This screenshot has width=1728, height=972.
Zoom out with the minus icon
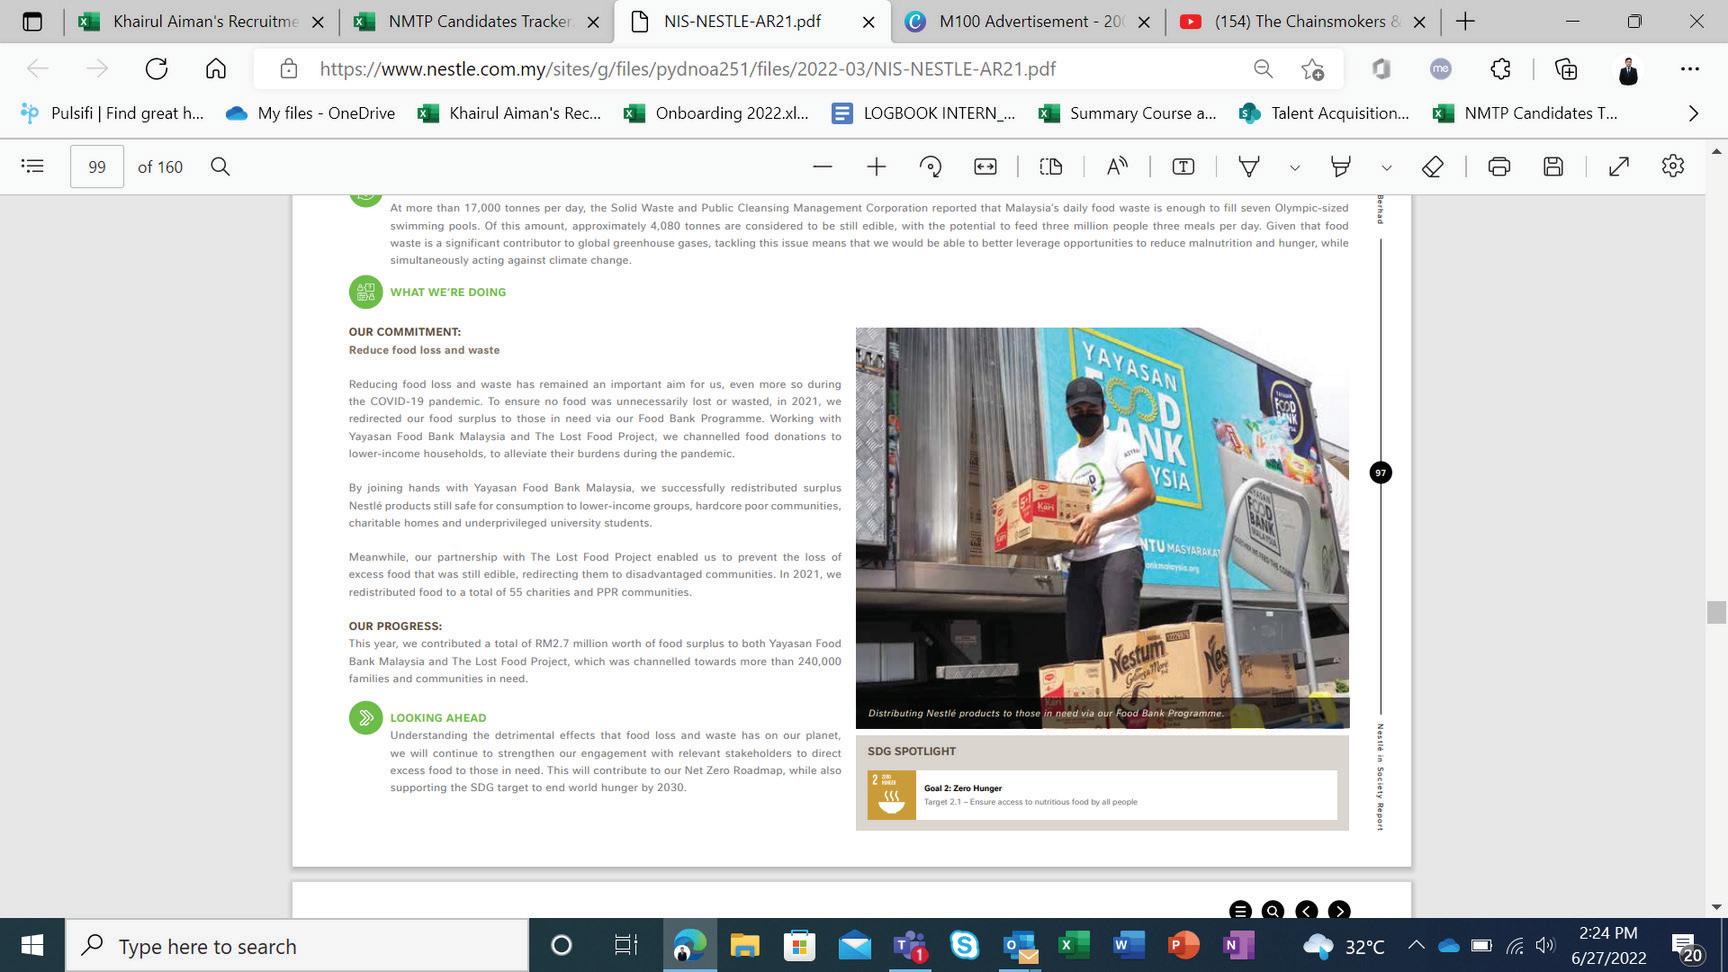pyautogui.click(x=822, y=166)
